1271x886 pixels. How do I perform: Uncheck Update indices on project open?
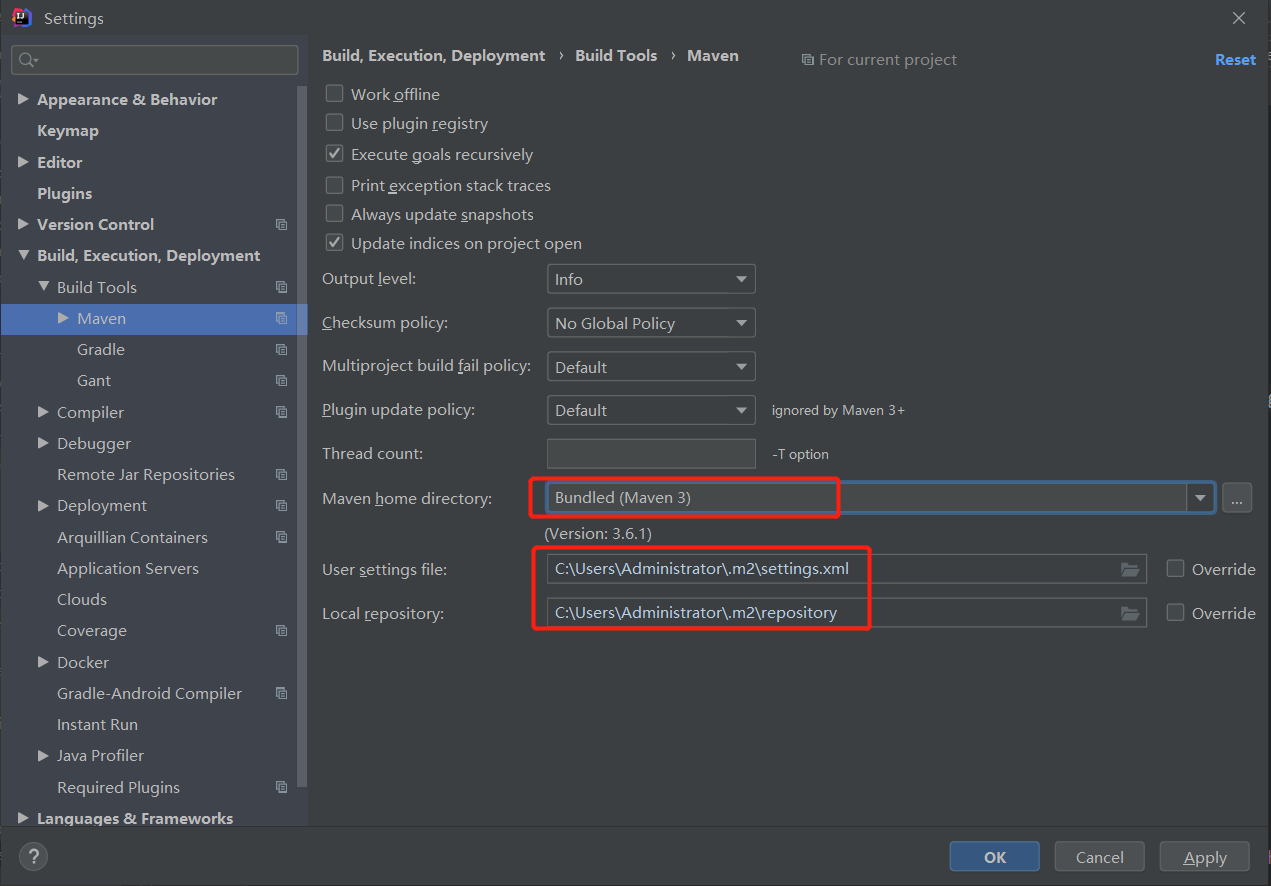pos(334,243)
